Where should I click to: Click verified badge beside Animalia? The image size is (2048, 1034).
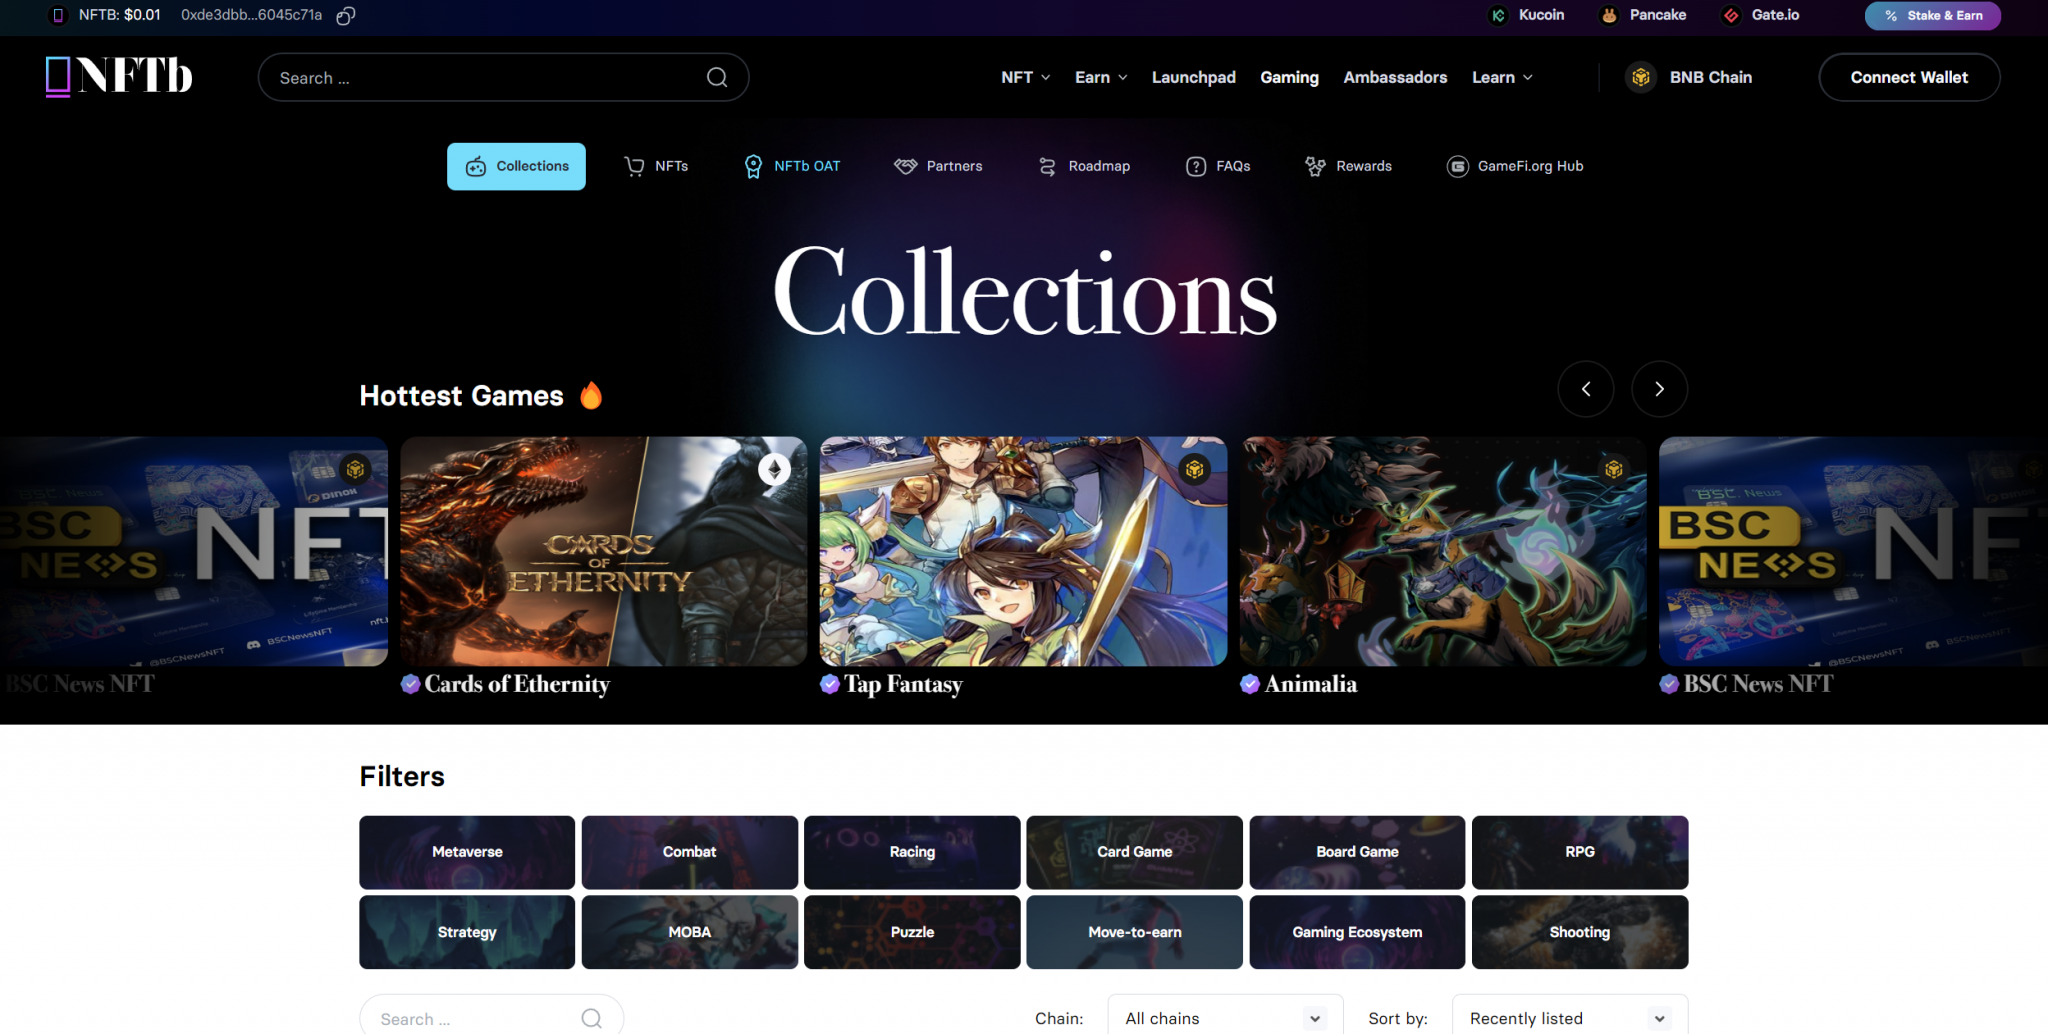[x=1249, y=684]
